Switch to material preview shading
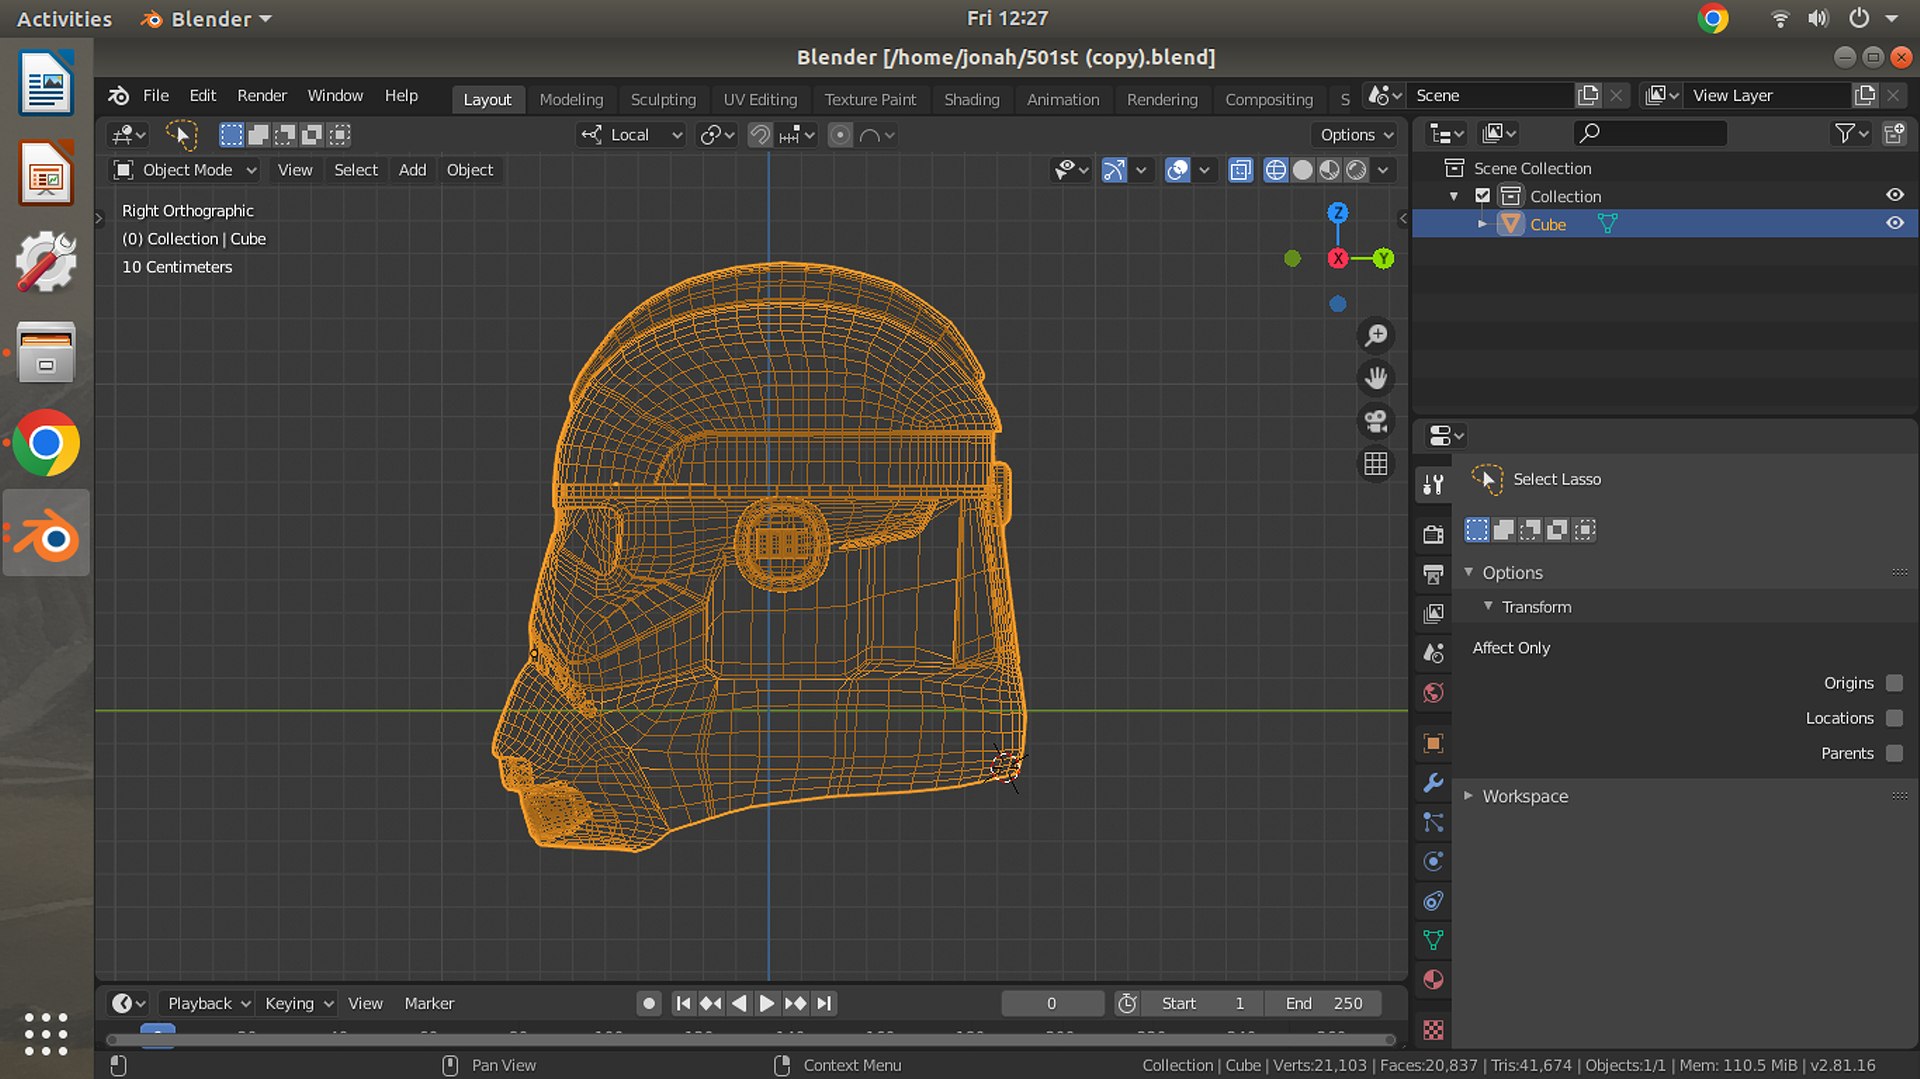The image size is (1920, 1079). pos(1329,170)
